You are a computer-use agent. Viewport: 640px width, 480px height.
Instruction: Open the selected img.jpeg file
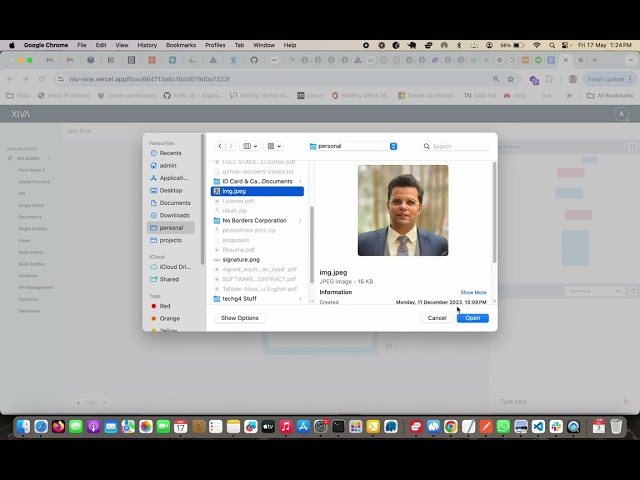point(473,318)
